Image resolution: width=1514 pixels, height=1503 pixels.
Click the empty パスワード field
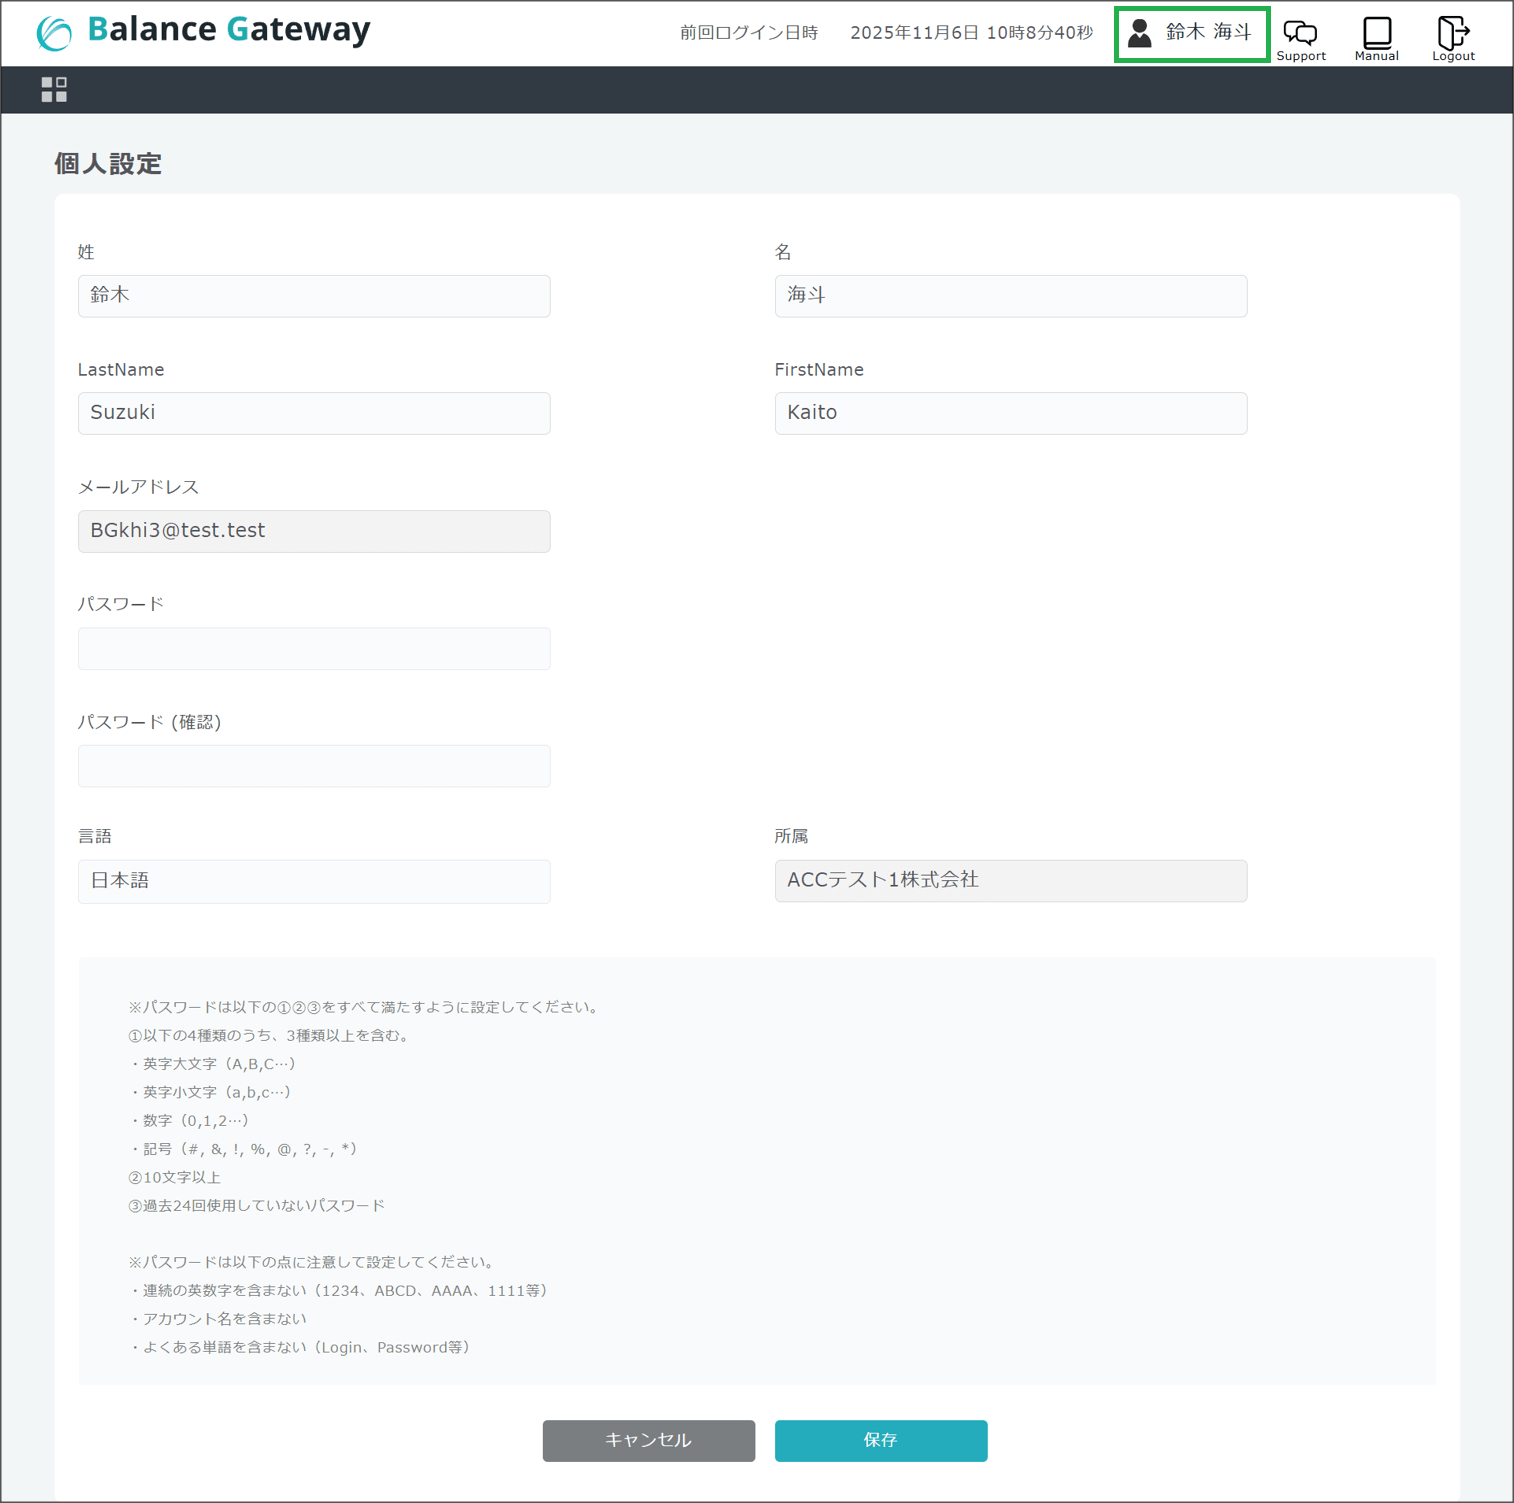pos(314,649)
